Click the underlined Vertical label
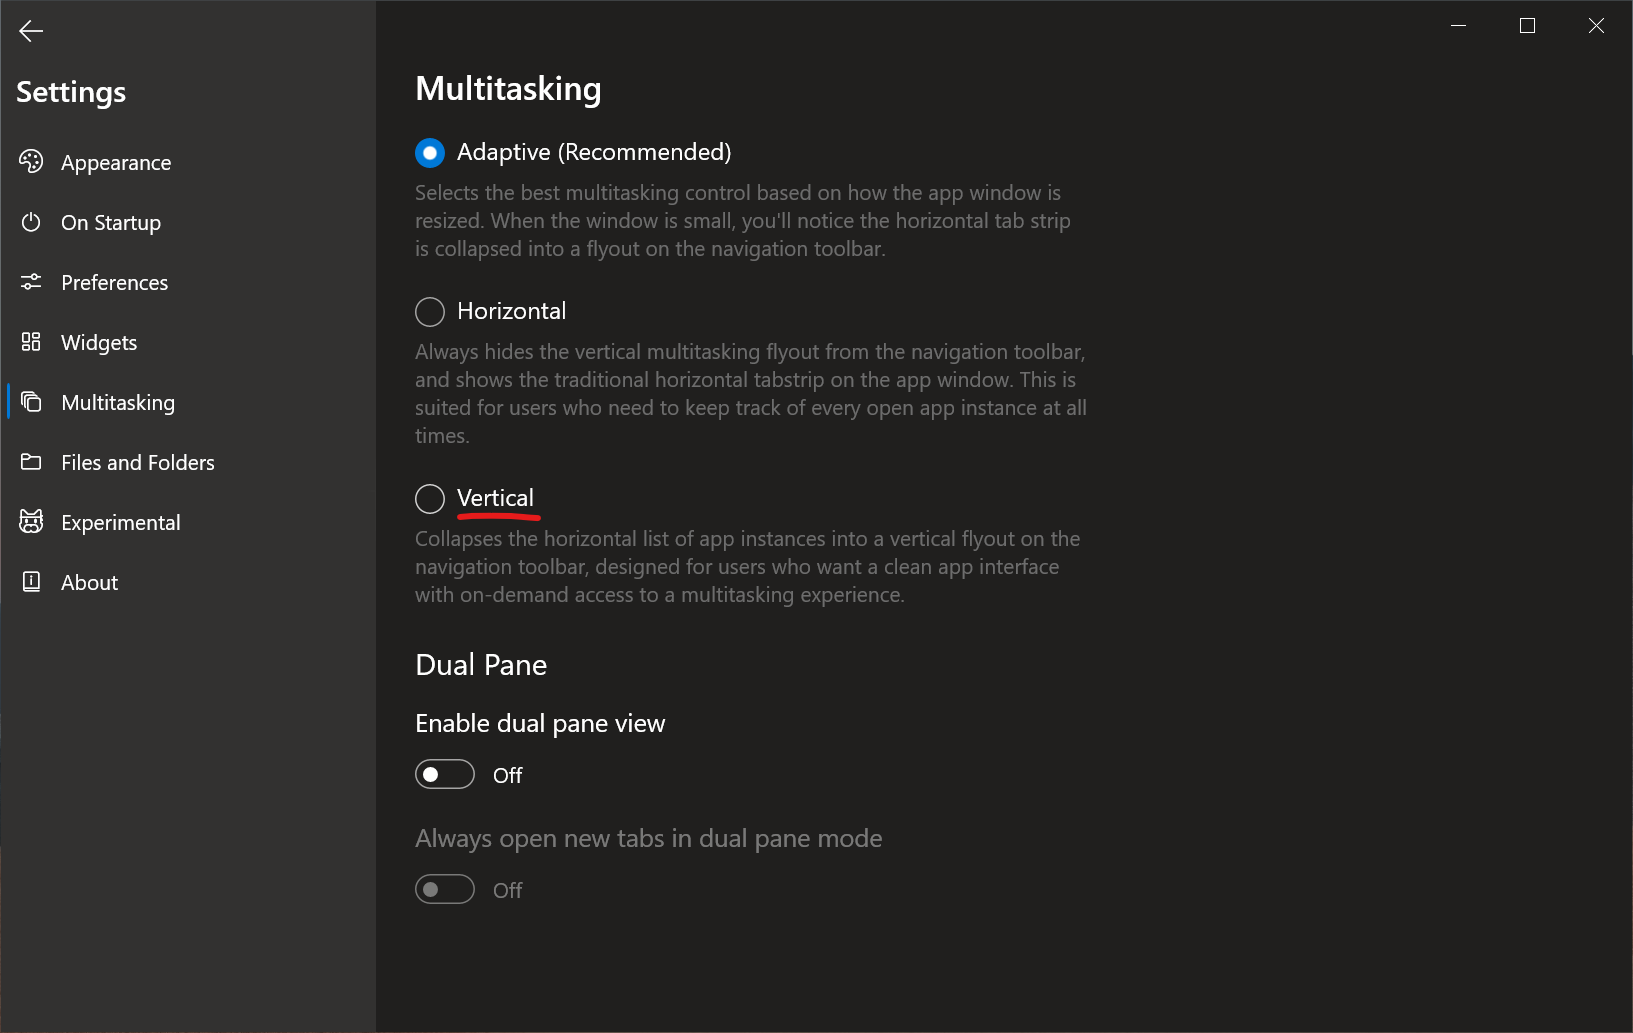The image size is (1633, 1033). click(496, 498)
